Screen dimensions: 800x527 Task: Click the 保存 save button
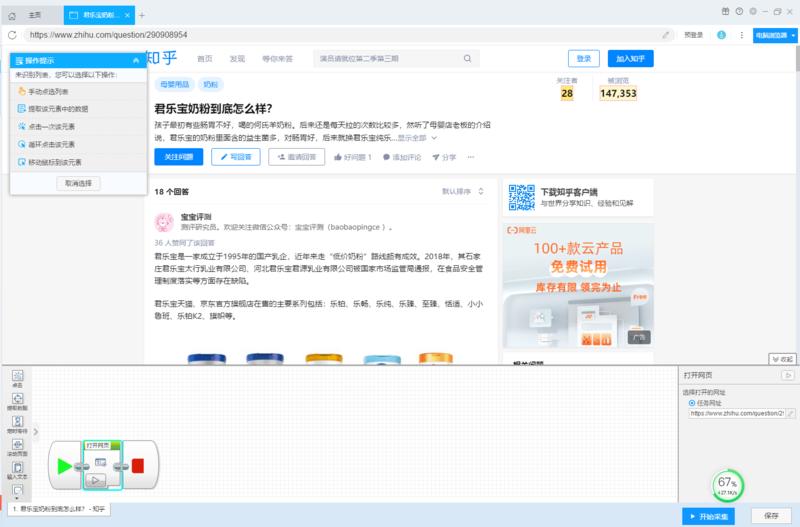click(x=771, y=516)
